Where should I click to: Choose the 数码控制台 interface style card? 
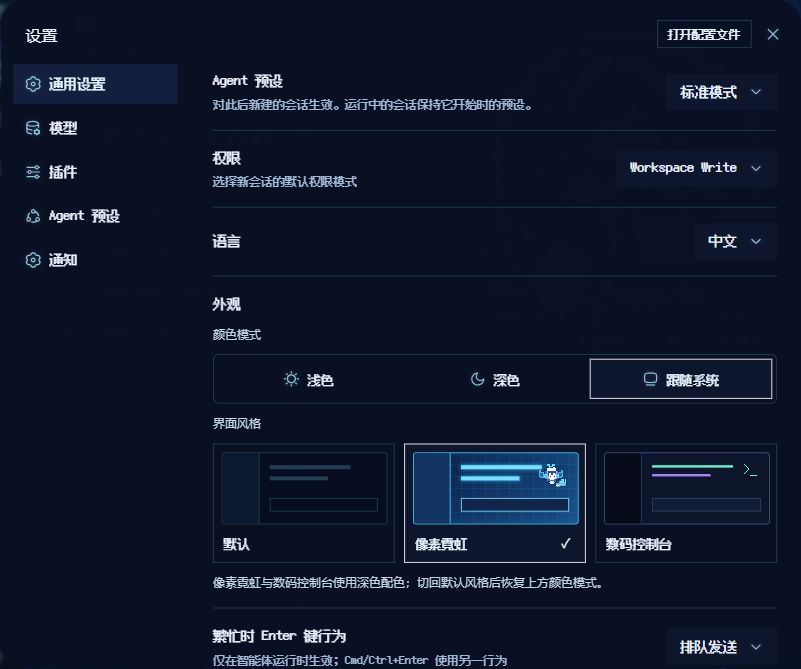[x=686, y=503]
